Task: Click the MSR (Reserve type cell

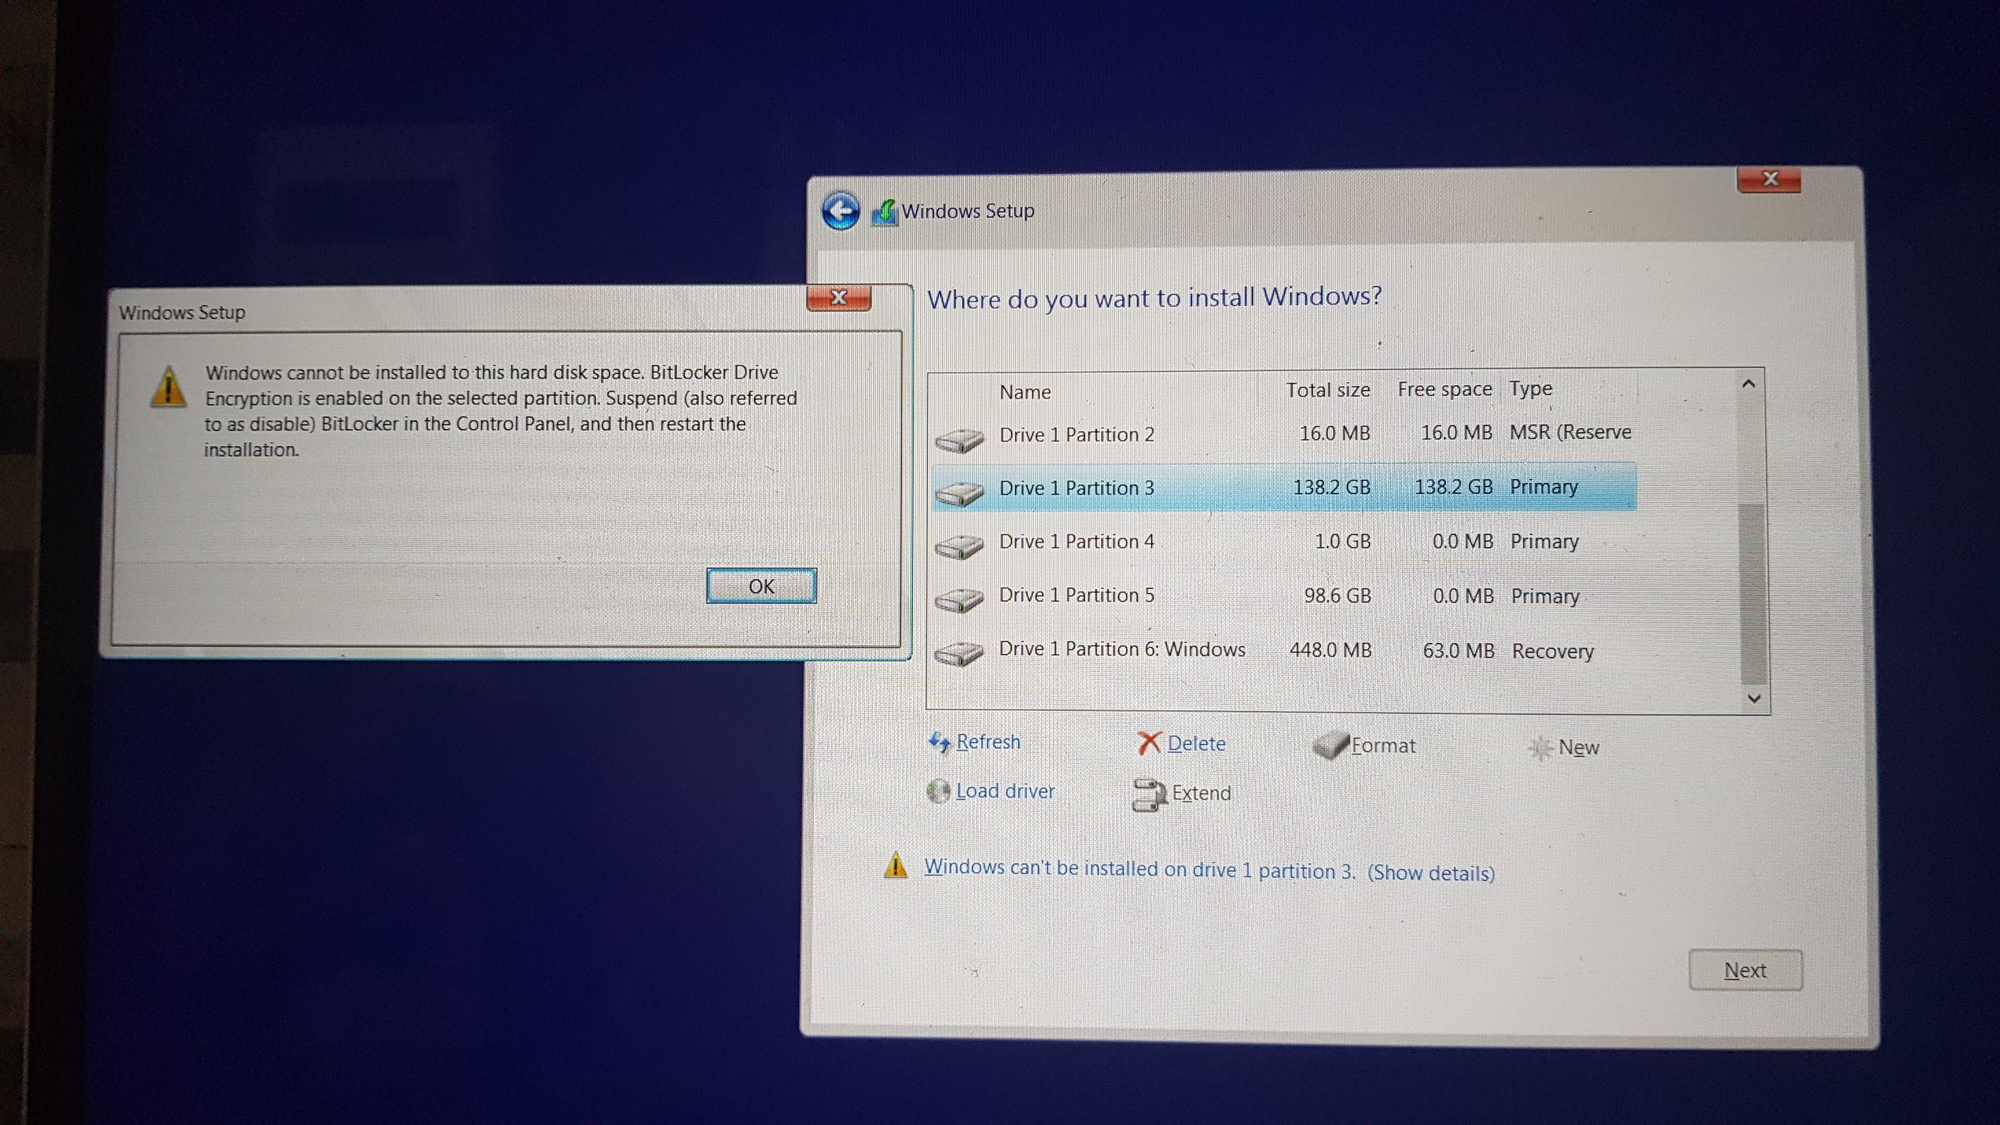Action: 1570,432
